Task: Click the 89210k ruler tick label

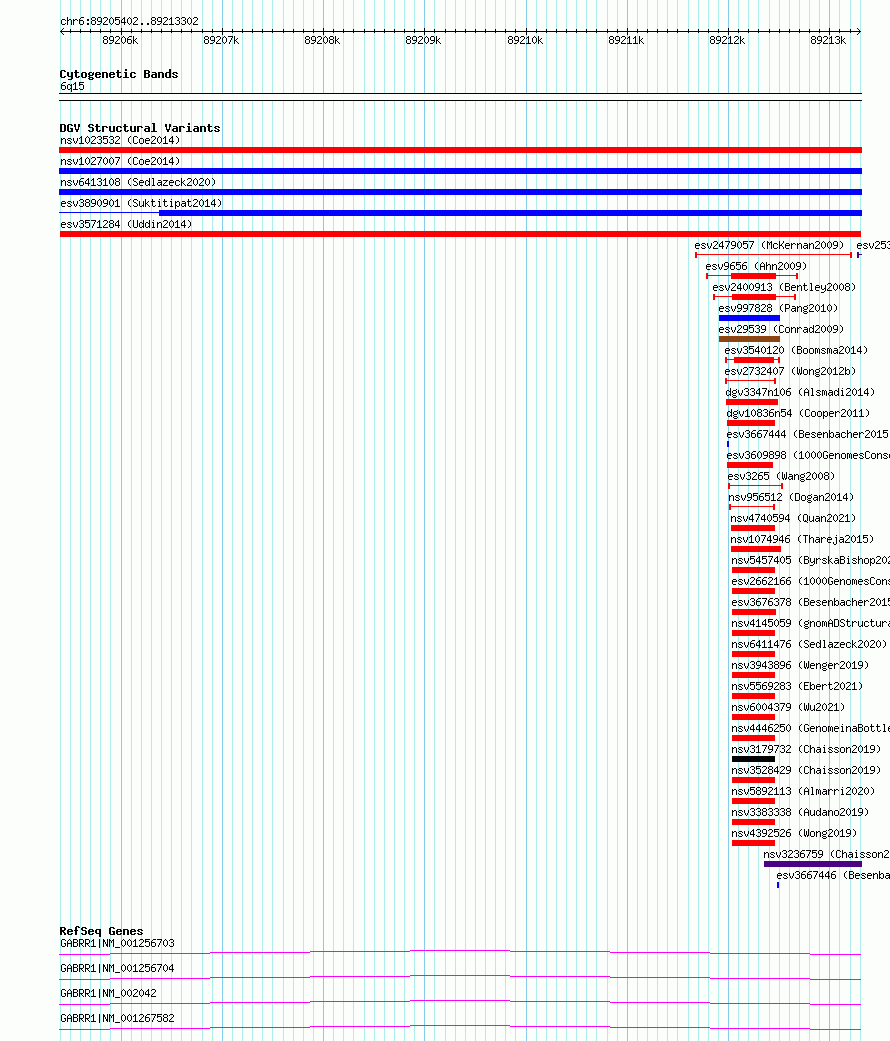Action: (x=525, y=40)
